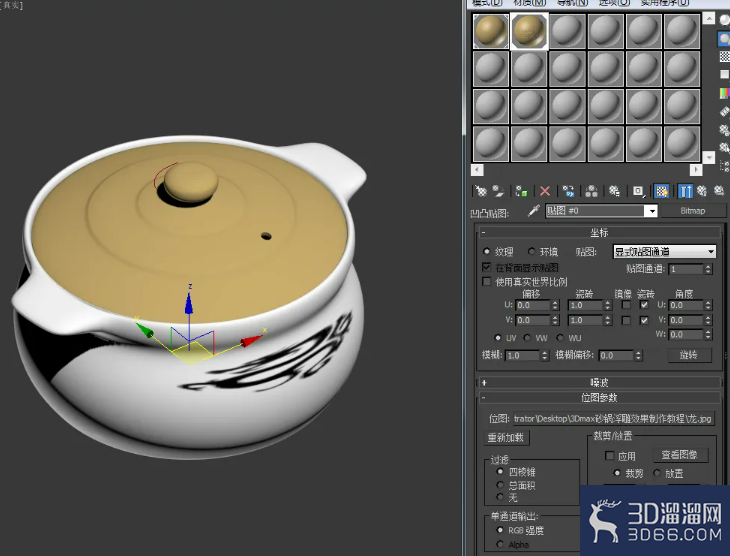Image resolution: width=730 pixels, height=556 pixels.
Task: Click the bitmap file path 龙.jpg button
Action: [x=613, y=418]
